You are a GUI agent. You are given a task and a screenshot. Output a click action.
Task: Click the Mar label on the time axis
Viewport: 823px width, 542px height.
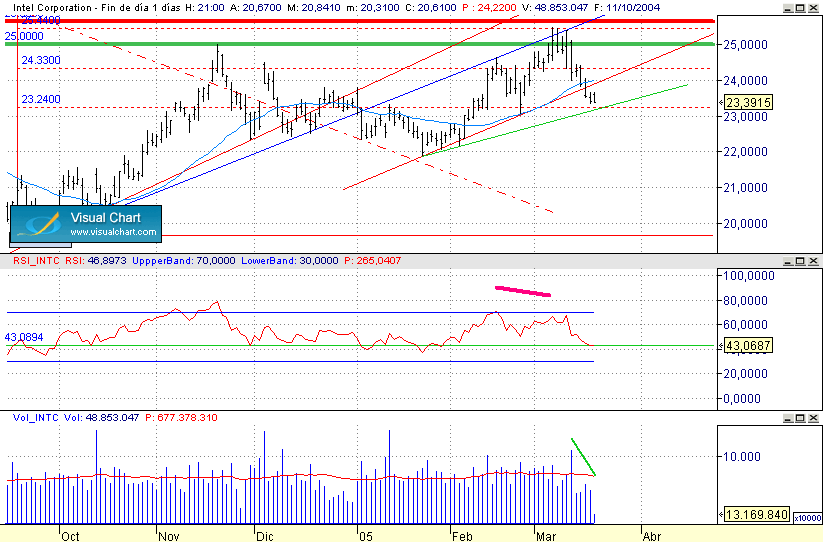point(546,536)
